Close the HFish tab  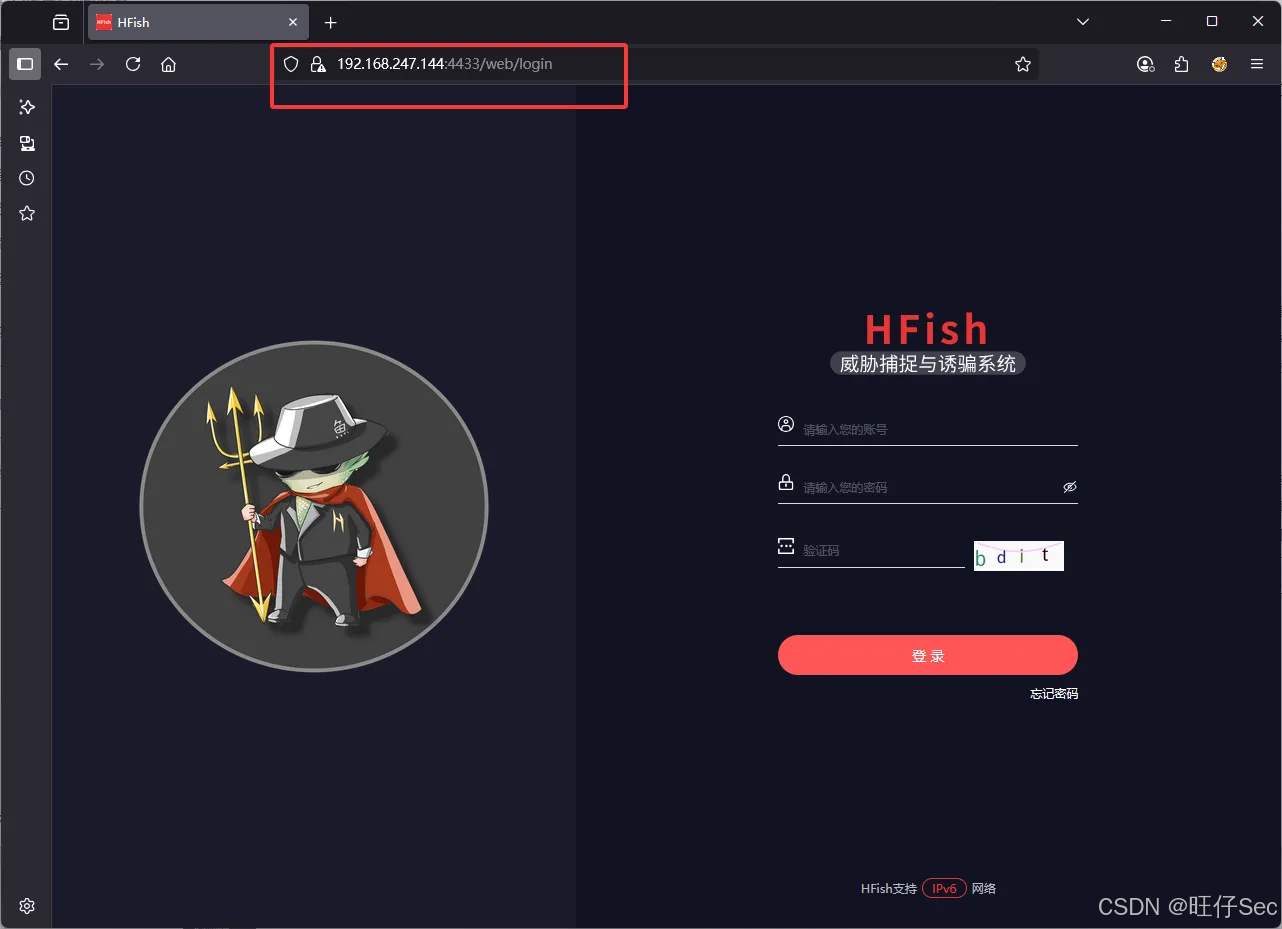293,22
